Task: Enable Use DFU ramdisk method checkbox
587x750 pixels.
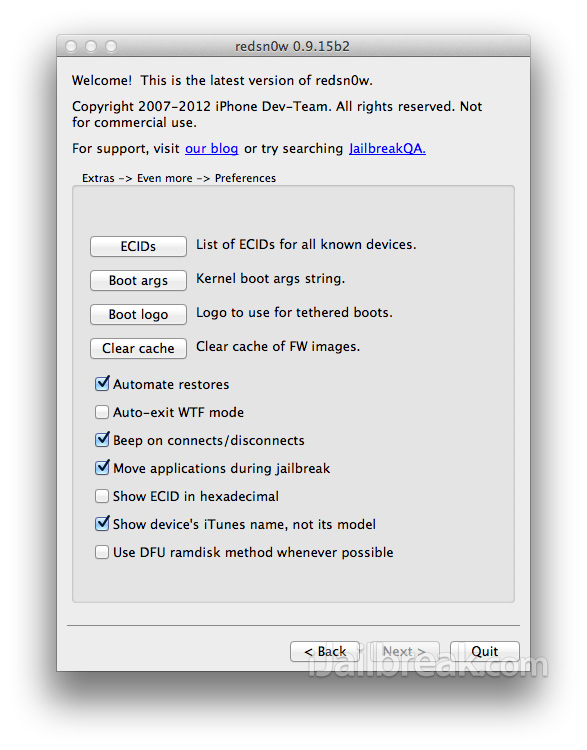Action: [102, 552]
